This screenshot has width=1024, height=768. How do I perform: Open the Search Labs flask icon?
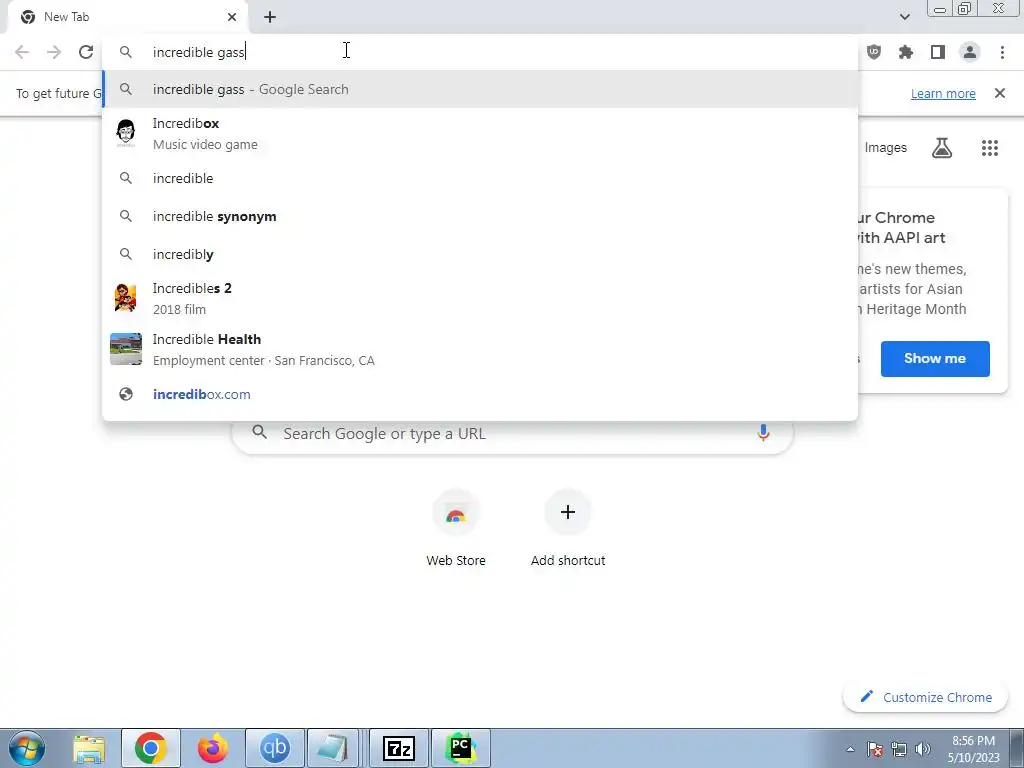pyautogui.click(x=942, y=148)
